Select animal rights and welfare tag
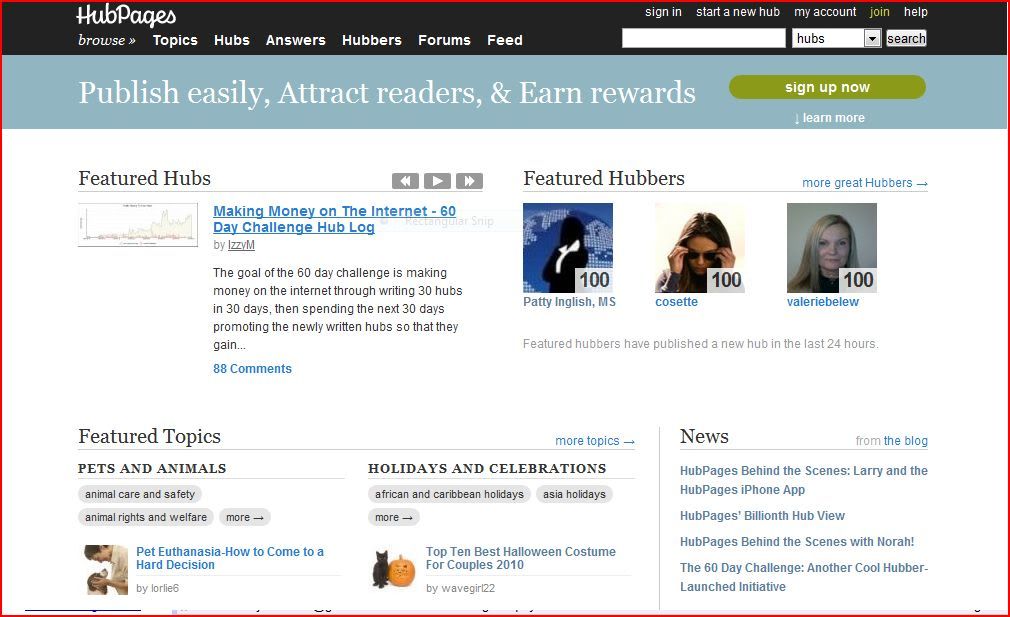The height and width of the screenshot is (617, 1010). tap(146, 517)
